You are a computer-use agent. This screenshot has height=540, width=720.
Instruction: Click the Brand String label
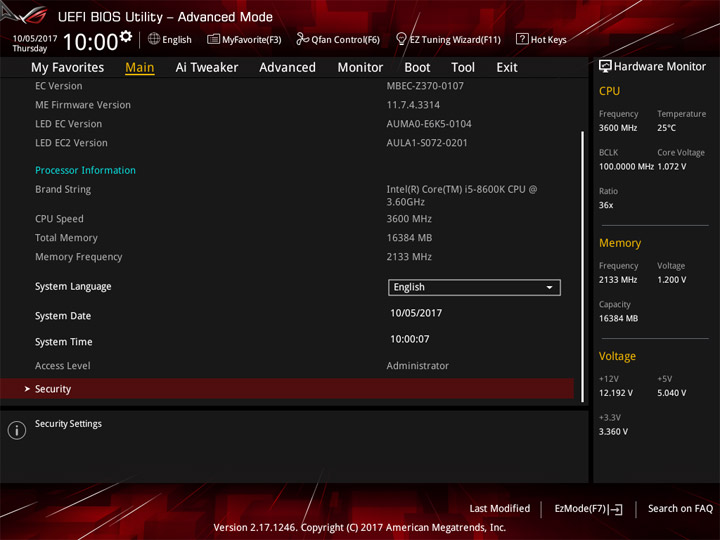tap(63, 189)
